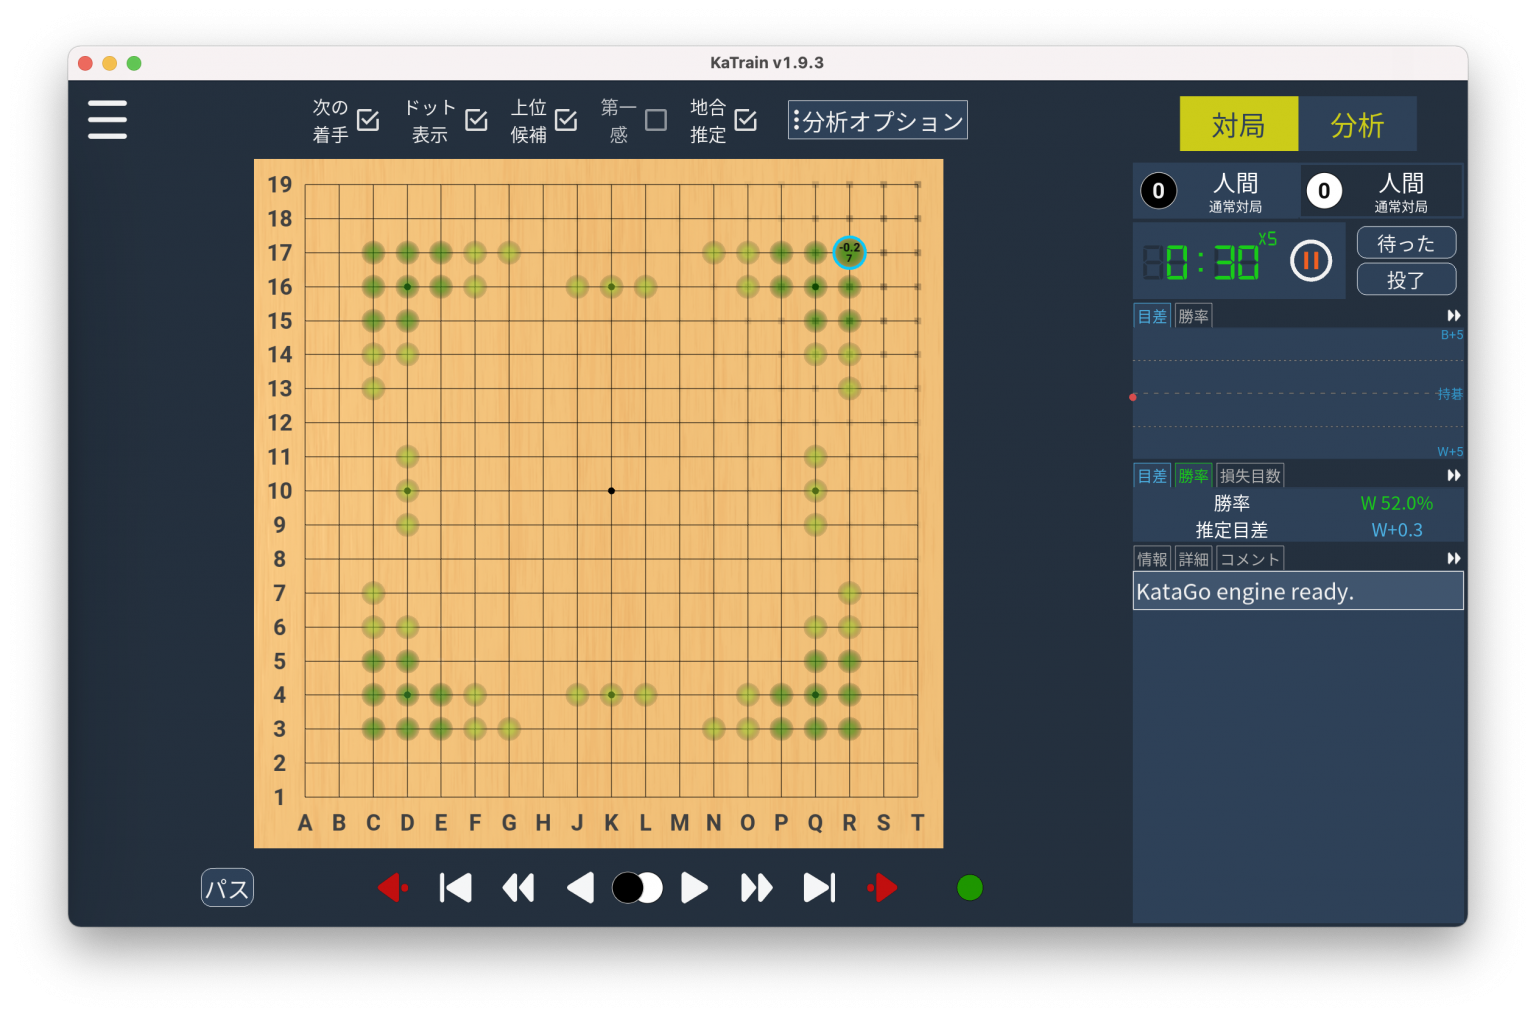Open the hamburger main menu
Image resolution: width=1536 pixels, height=1017 pixels.
107,119
